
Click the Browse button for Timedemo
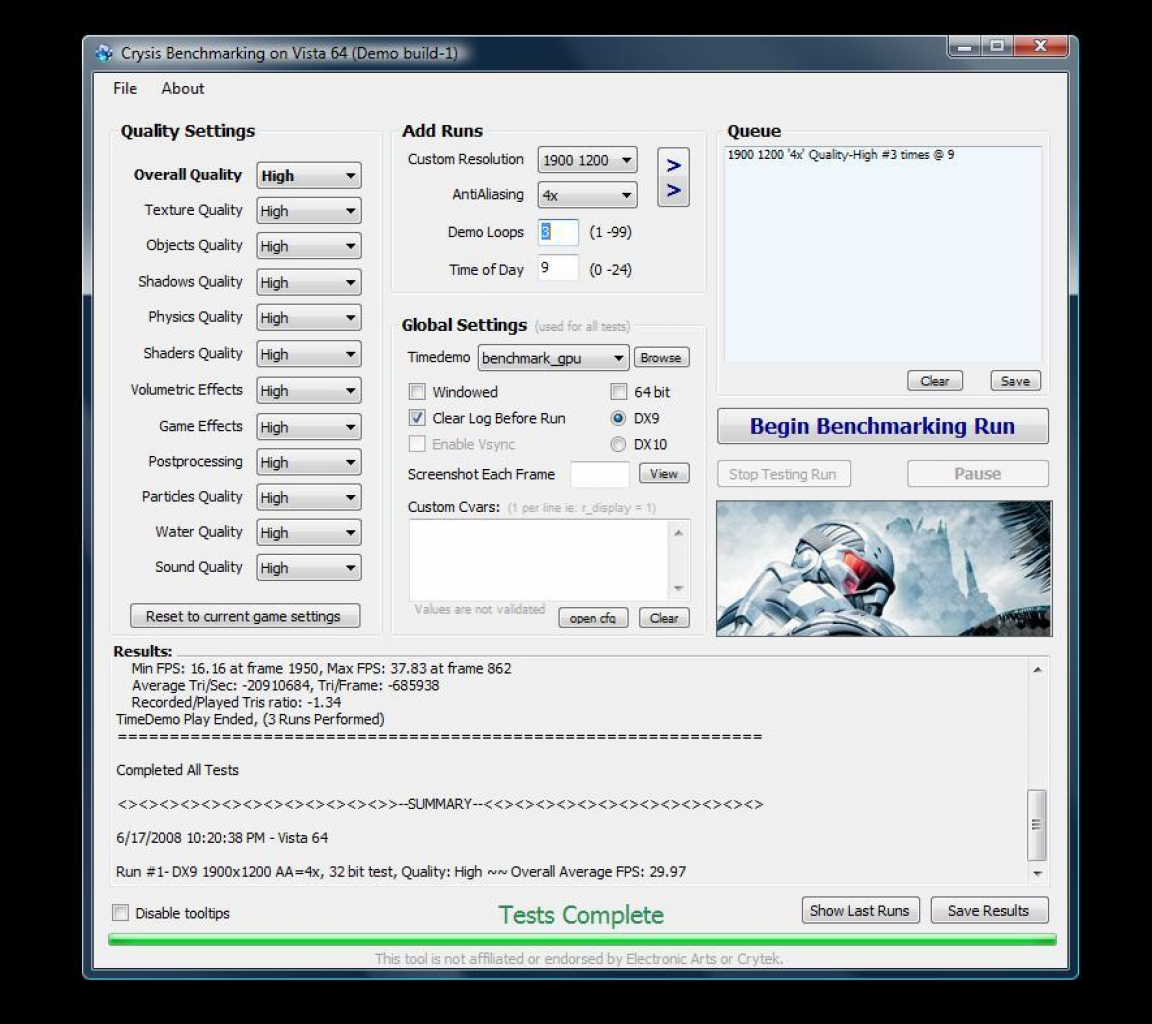point(661,358)
